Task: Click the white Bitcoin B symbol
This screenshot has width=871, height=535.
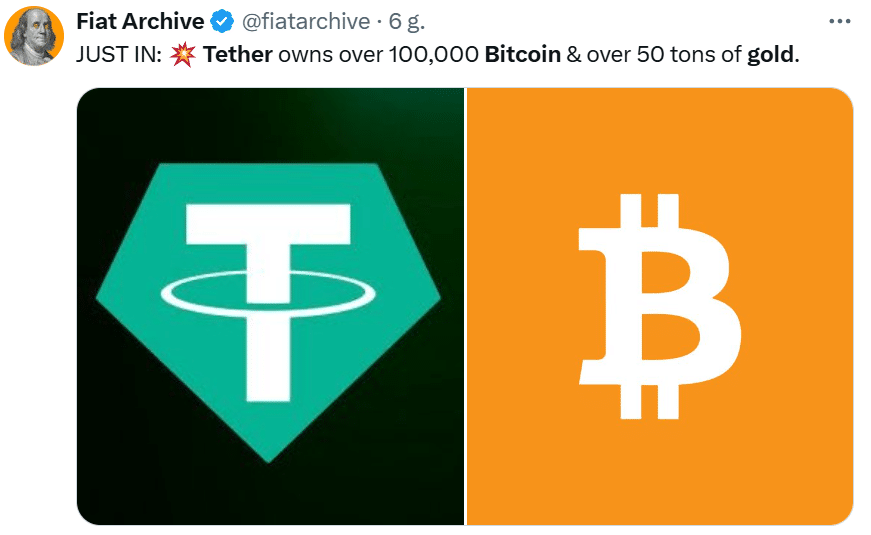Action: [660, 306]
